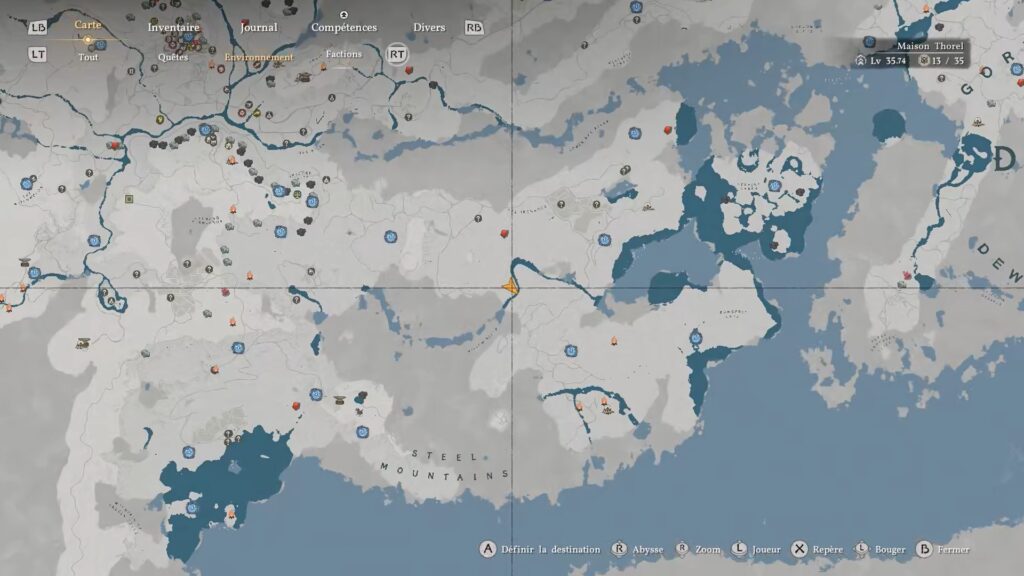
Task: Select the Environnement map filter
Action: click(259, 57)
